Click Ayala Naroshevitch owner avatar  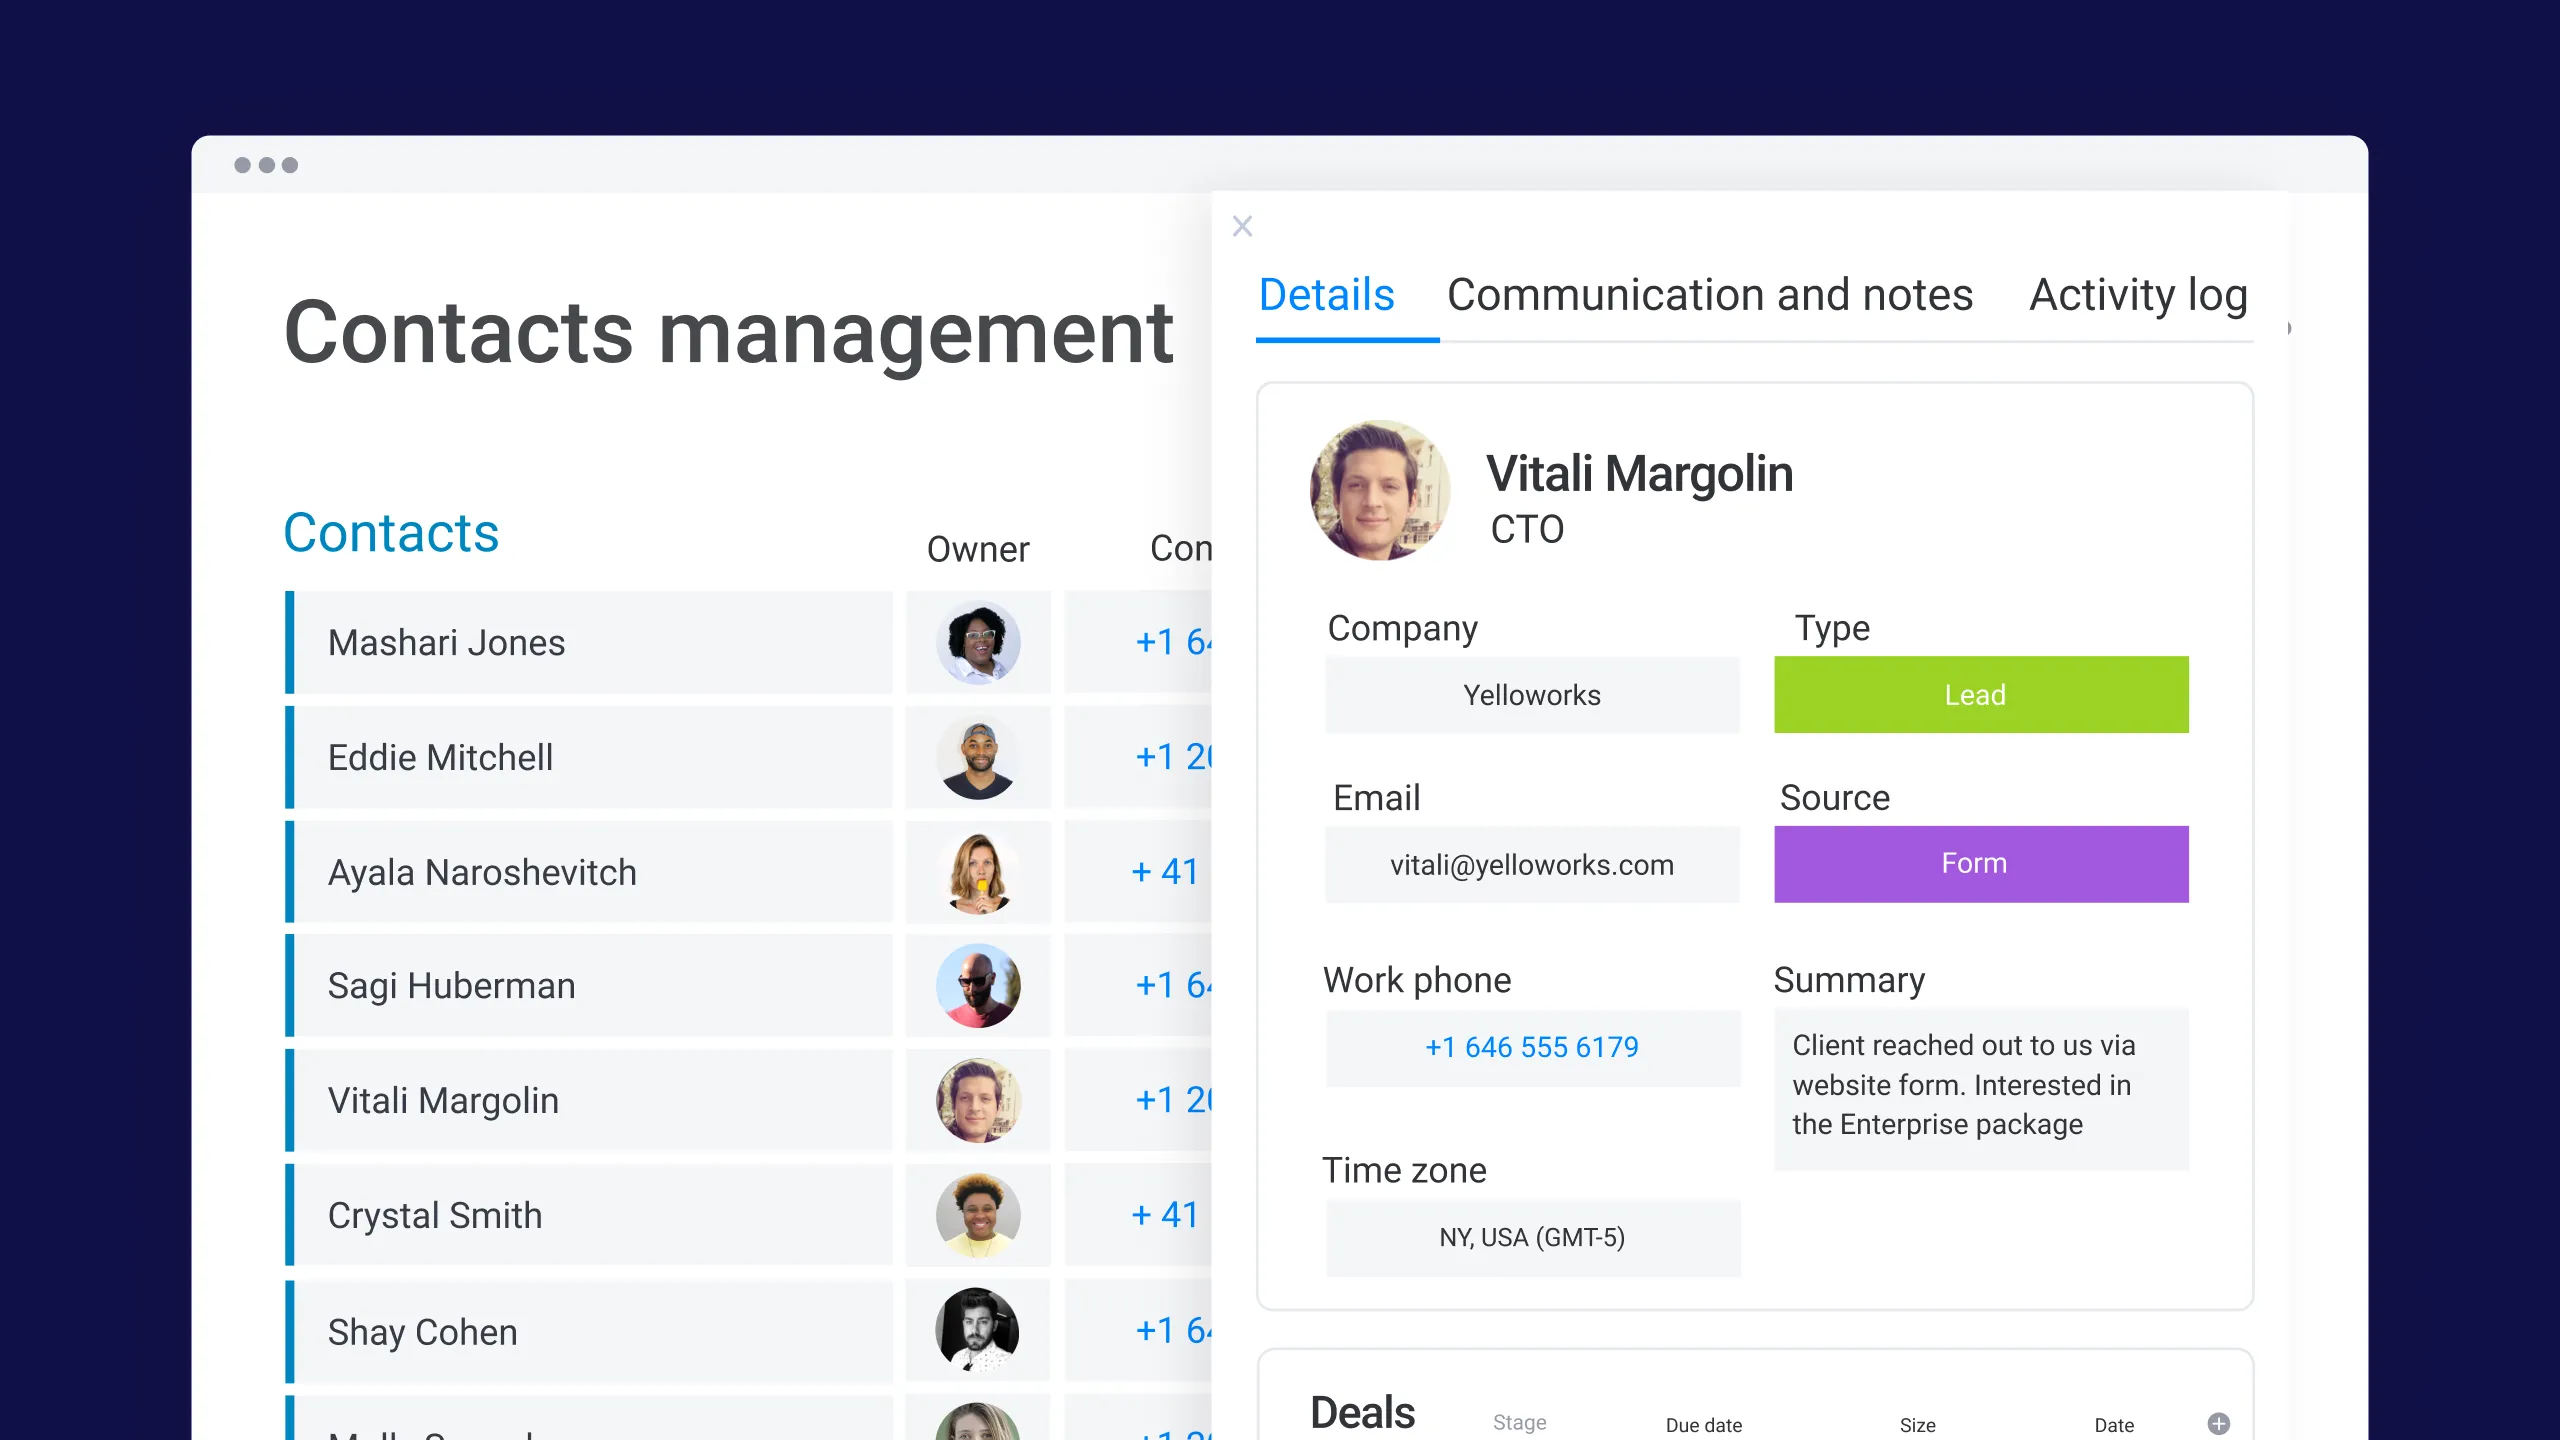tap(978, 872)
